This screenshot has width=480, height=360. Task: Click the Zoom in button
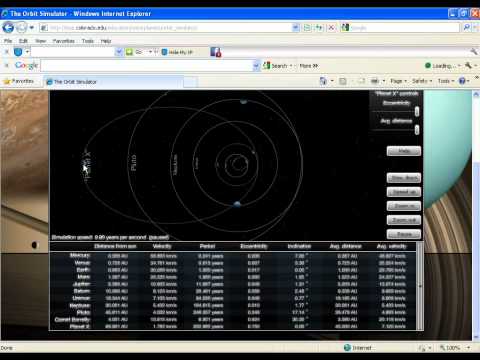(x=404, y=206)
